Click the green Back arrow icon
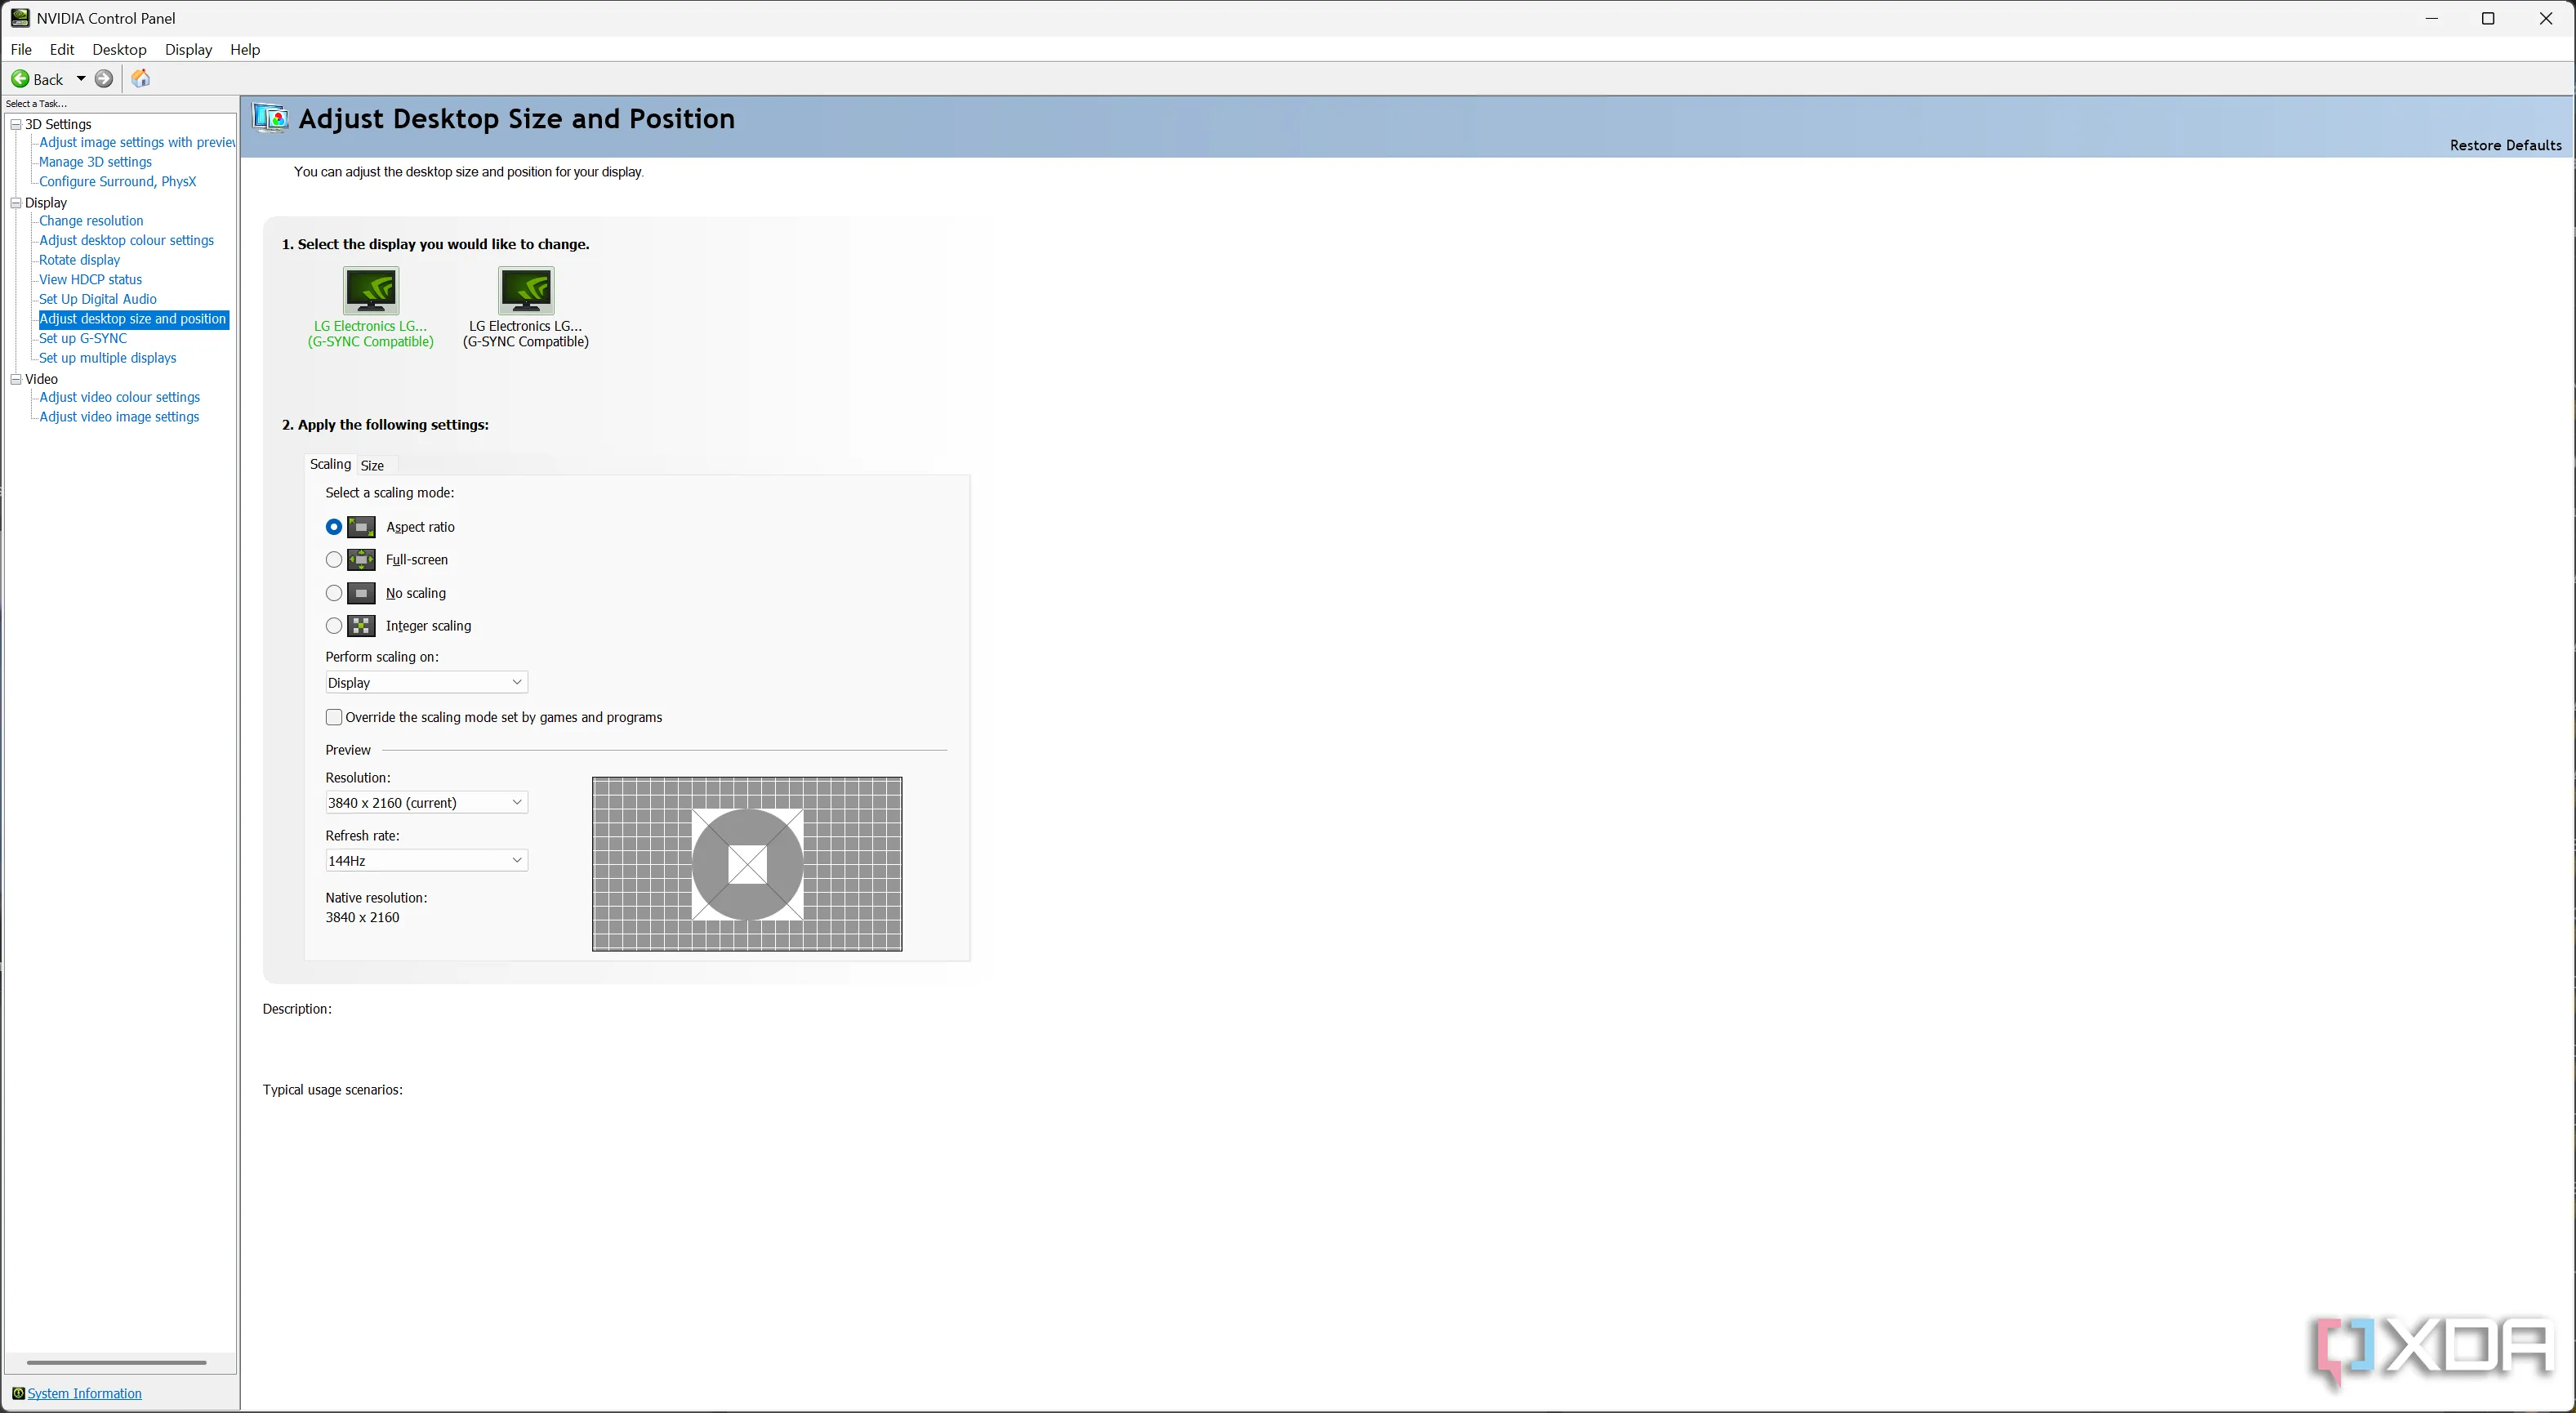2576x1413 pixels. coord(20,79)
